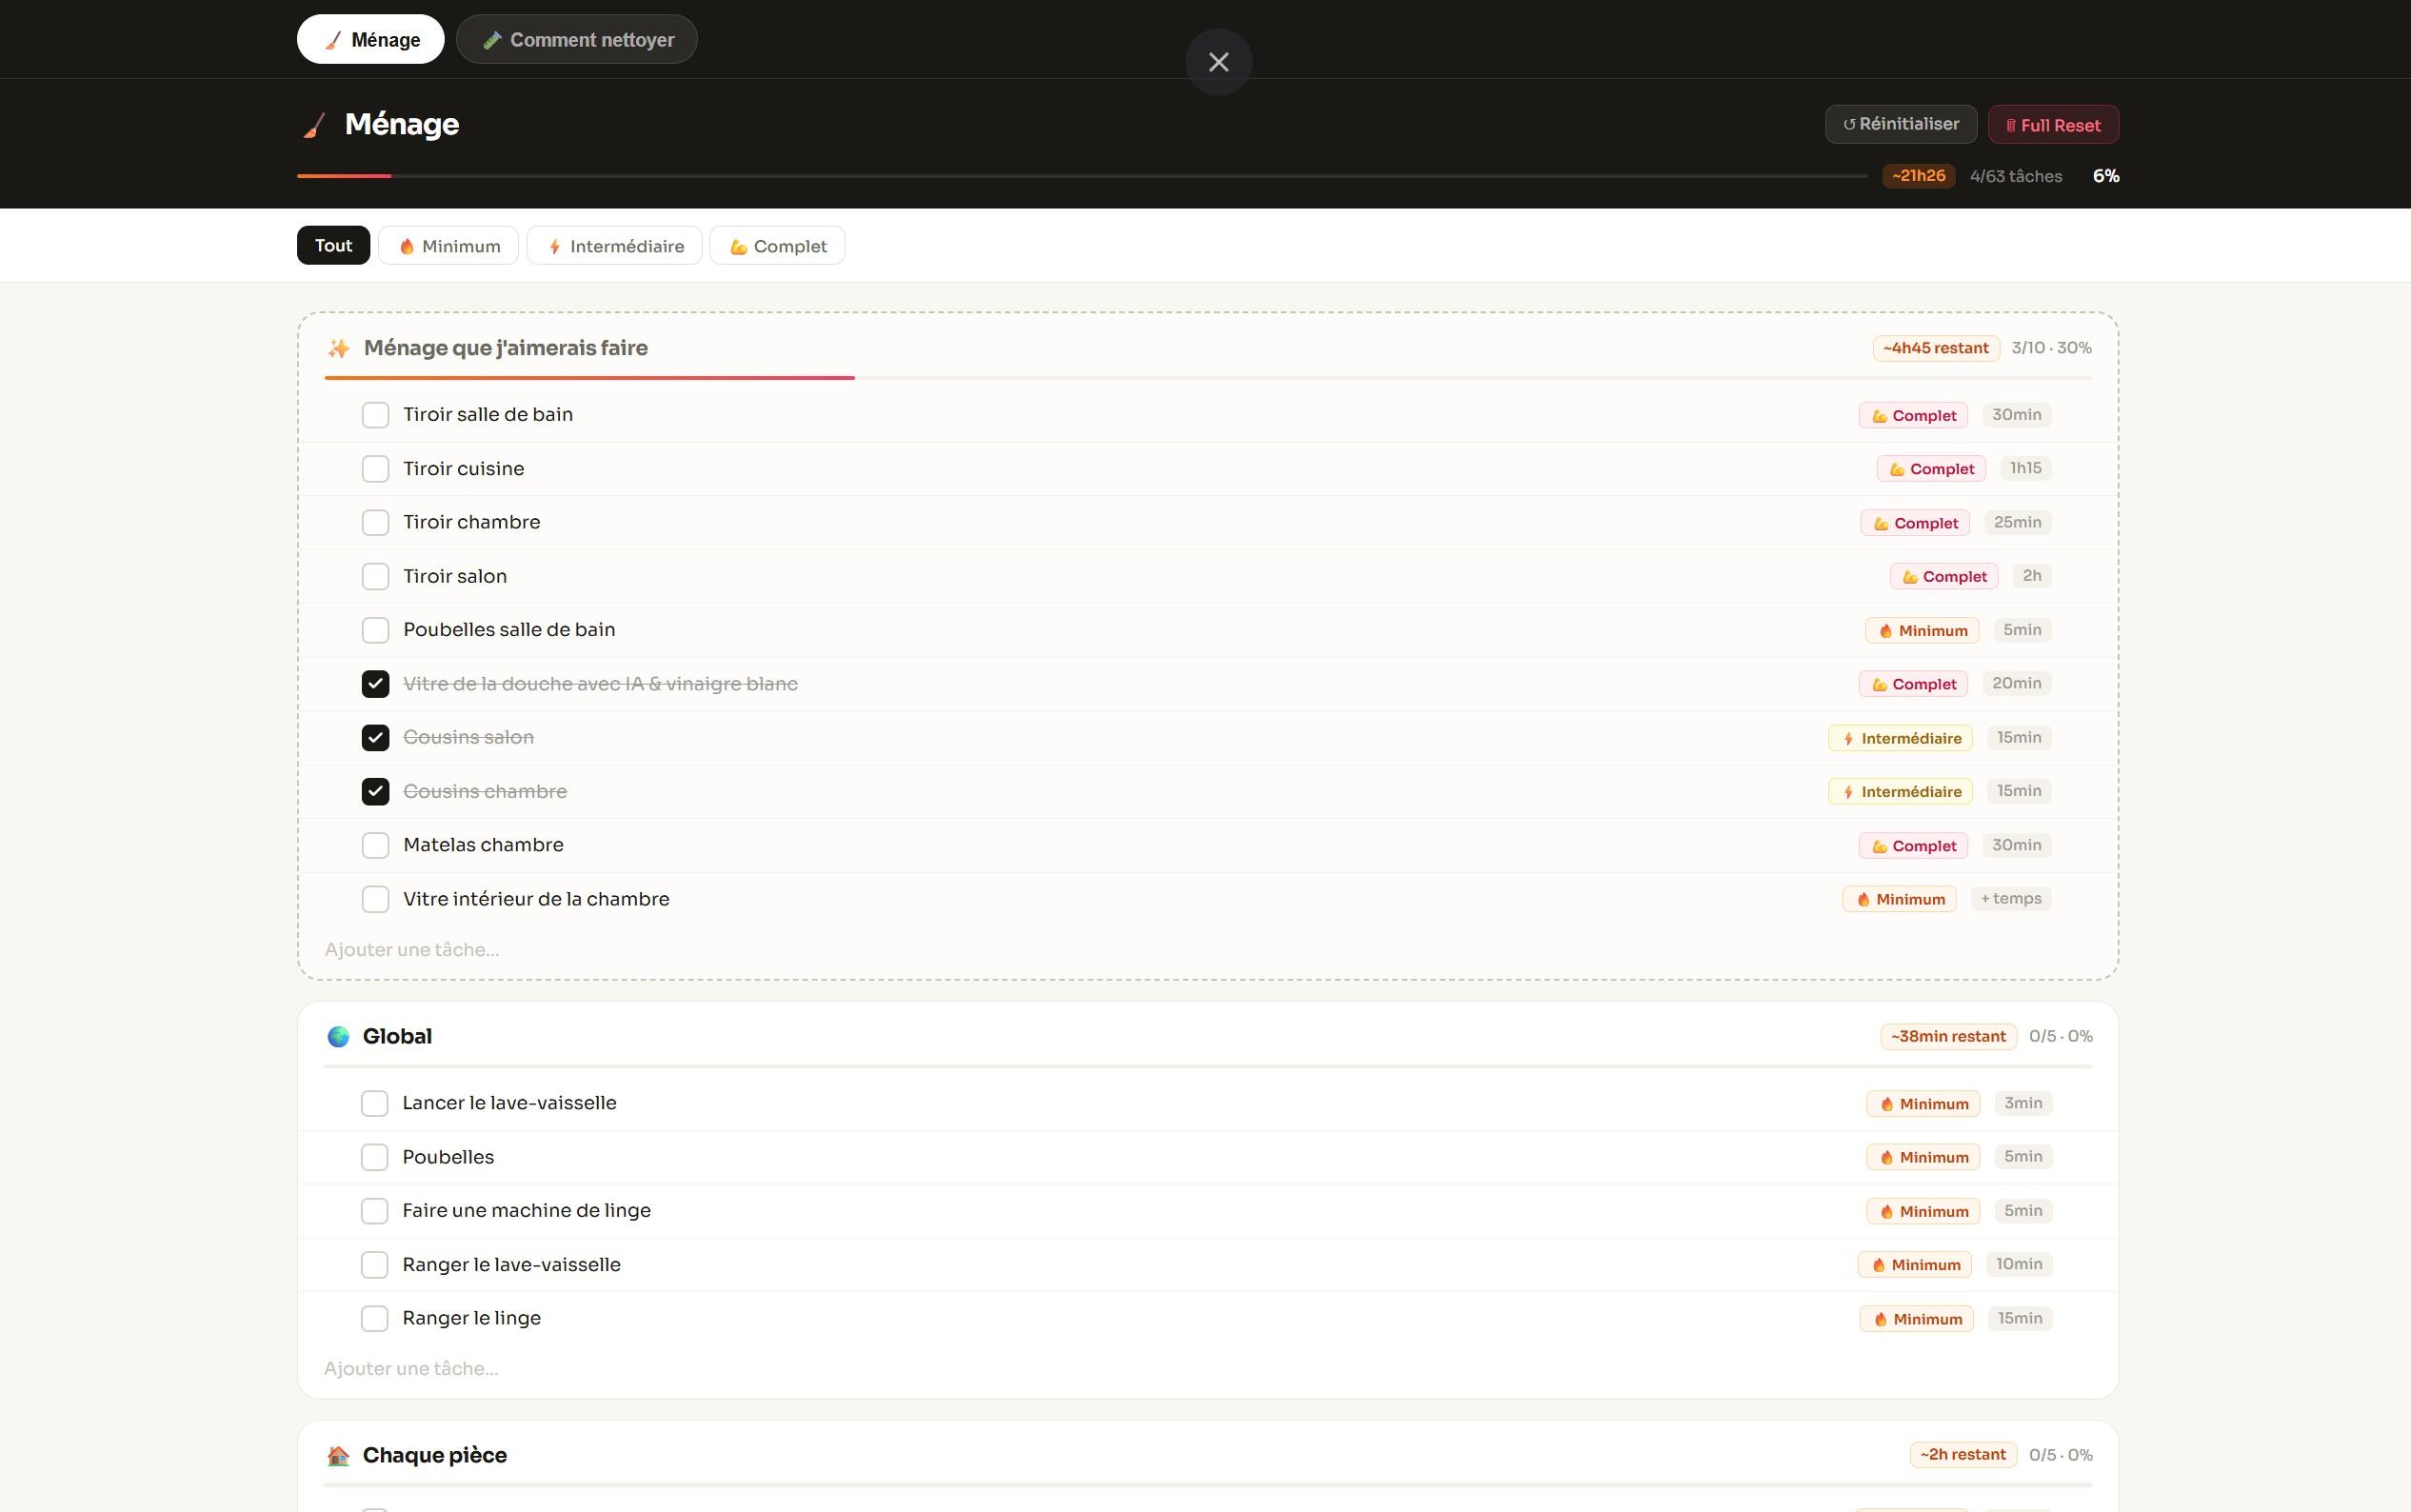Click the 2h duration on Tiroir salon
The image size is (2411, 1512).
(x=2032, y=575)
